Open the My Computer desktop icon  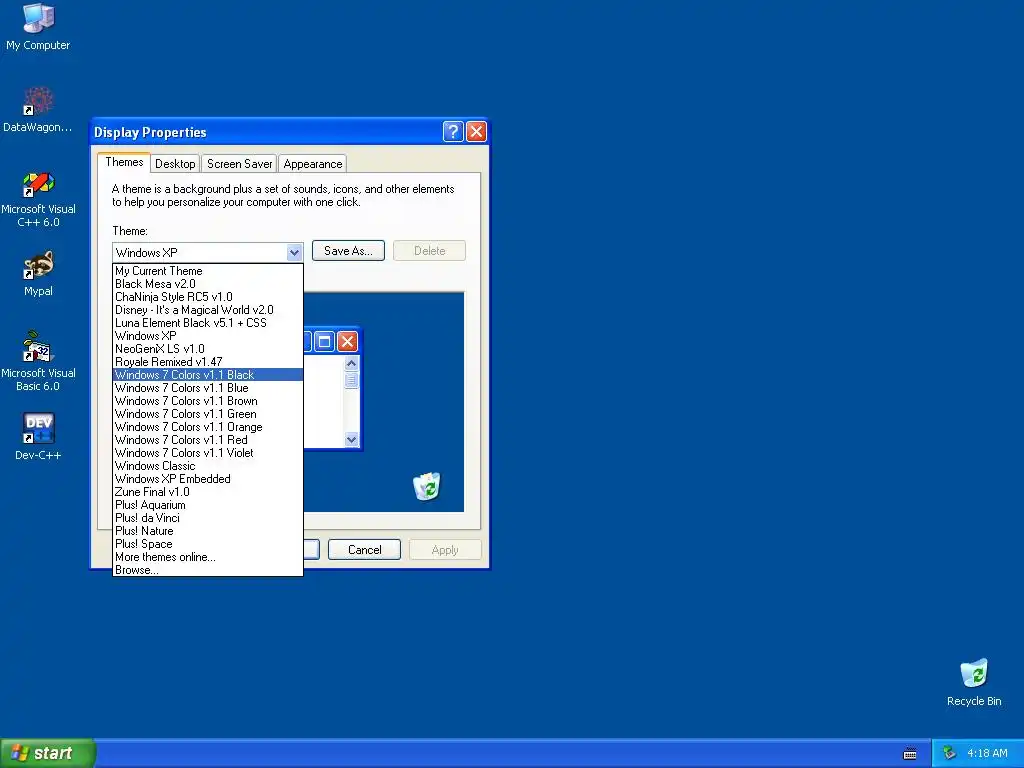[38, 26]
